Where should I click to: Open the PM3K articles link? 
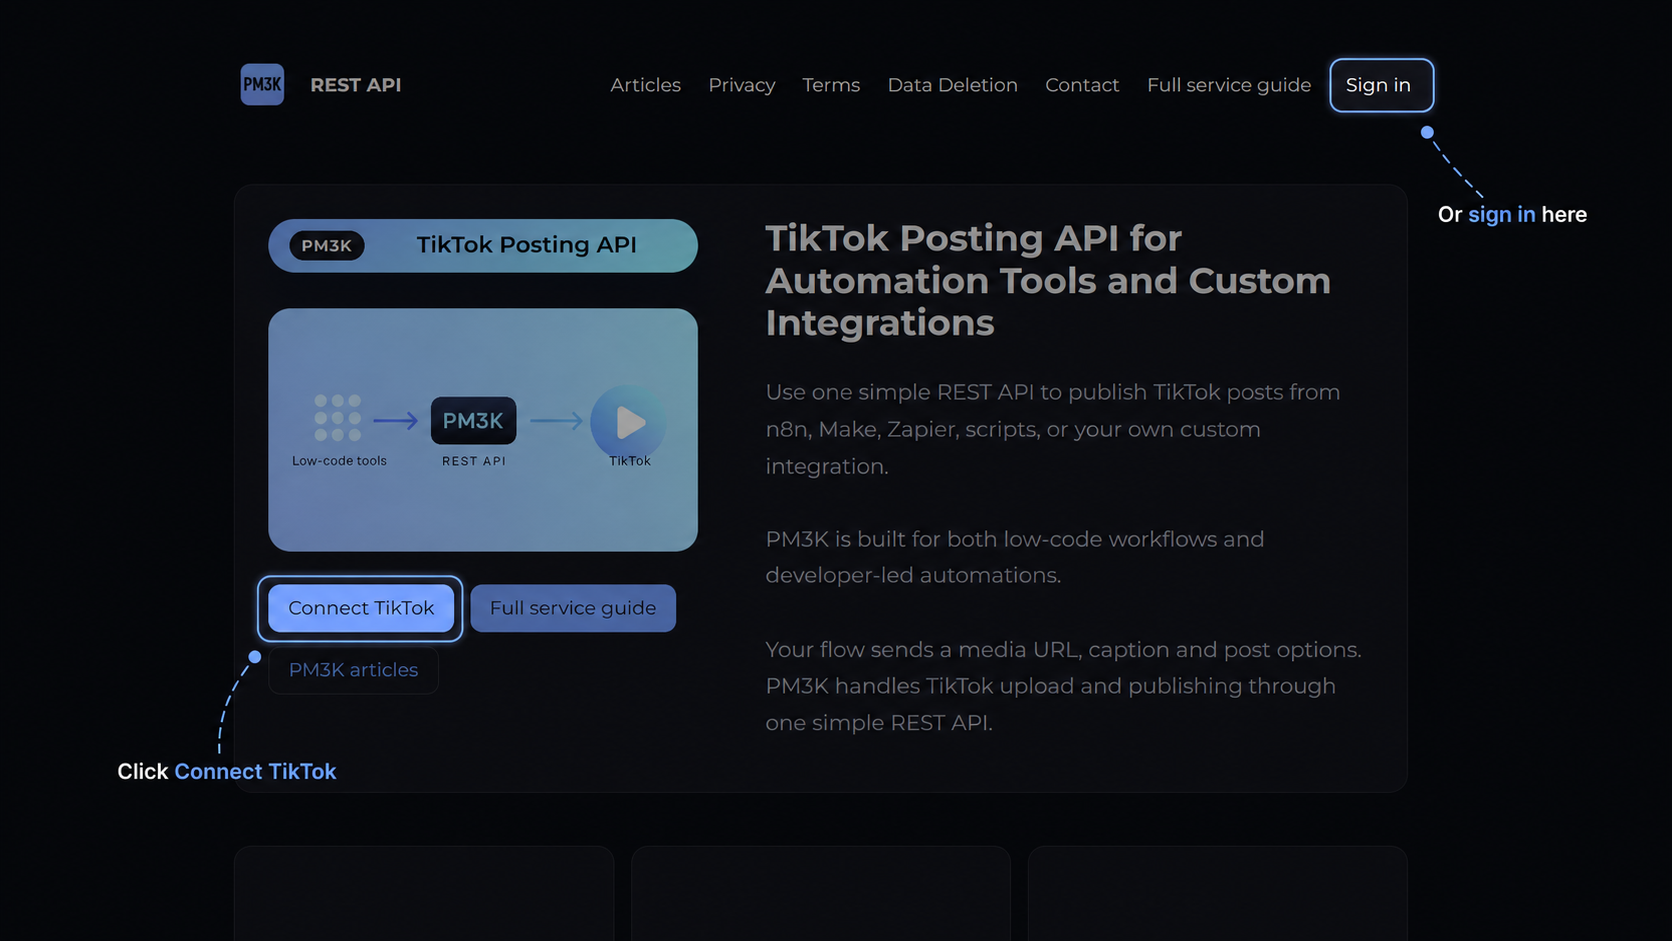click(x=353, y=670)
